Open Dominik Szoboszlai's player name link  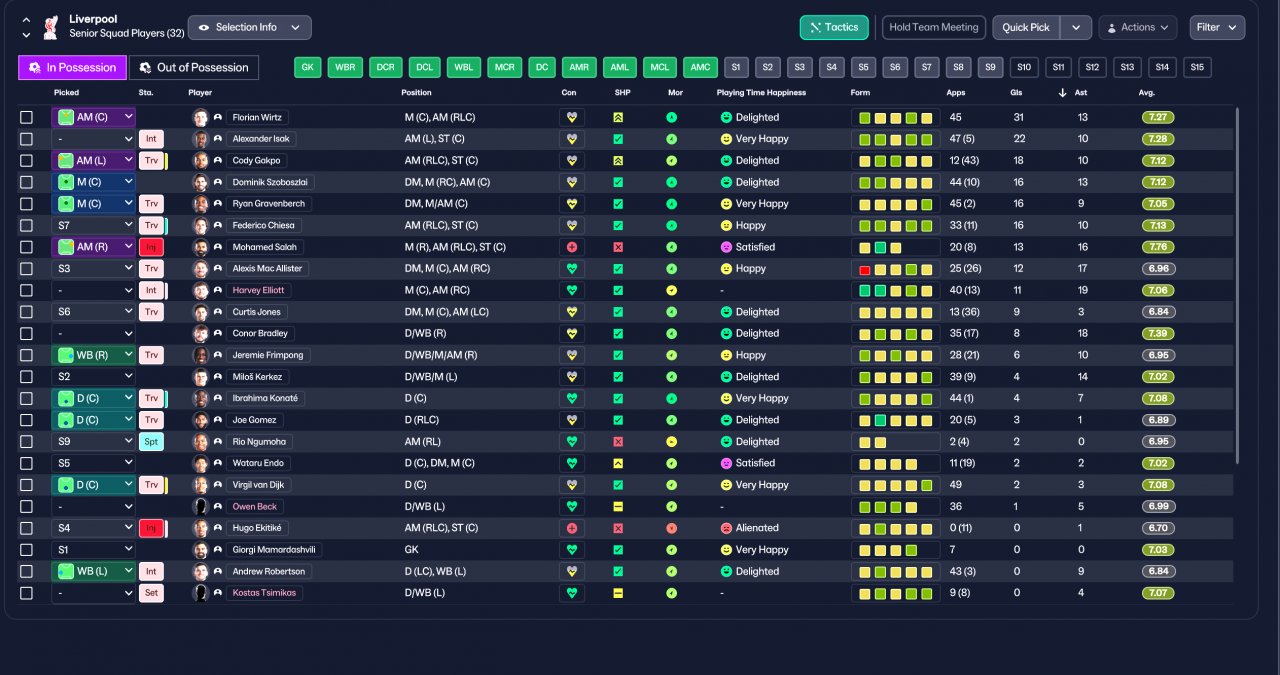pyautogui.click(x=270, y=182)
